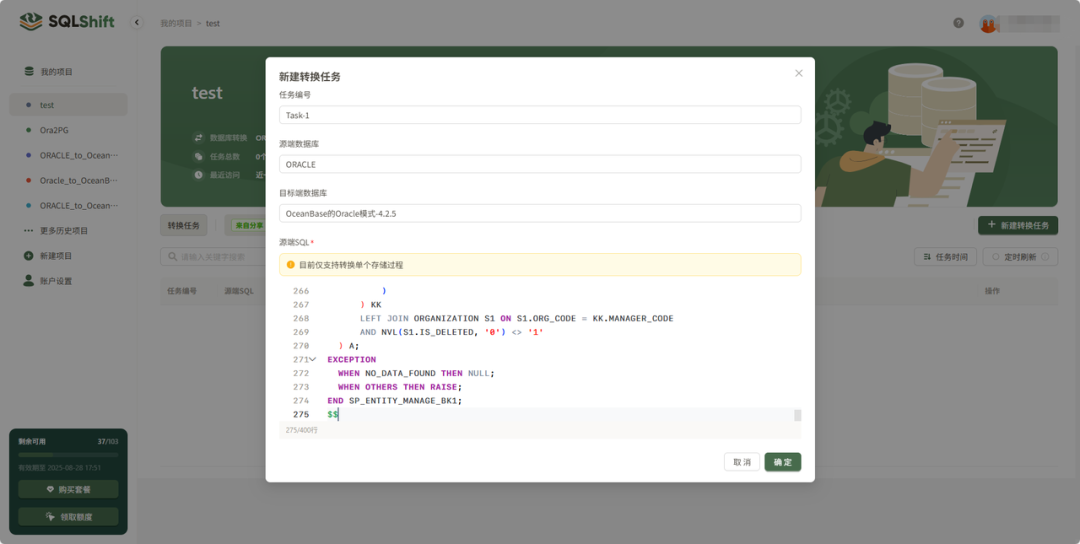The height and width of the screenshot is (544, 1080).
Task: Click the 操作 column header
Action: click(992, 291)
